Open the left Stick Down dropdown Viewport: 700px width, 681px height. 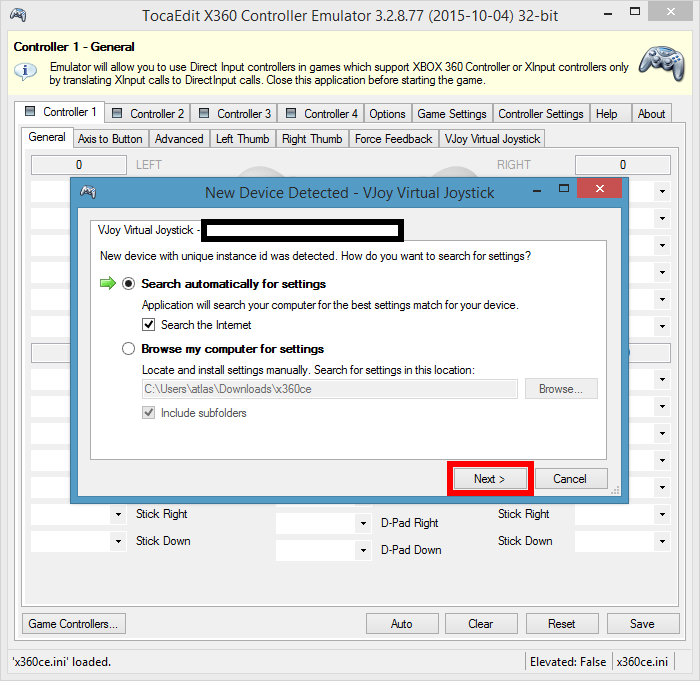pos(118,542)
